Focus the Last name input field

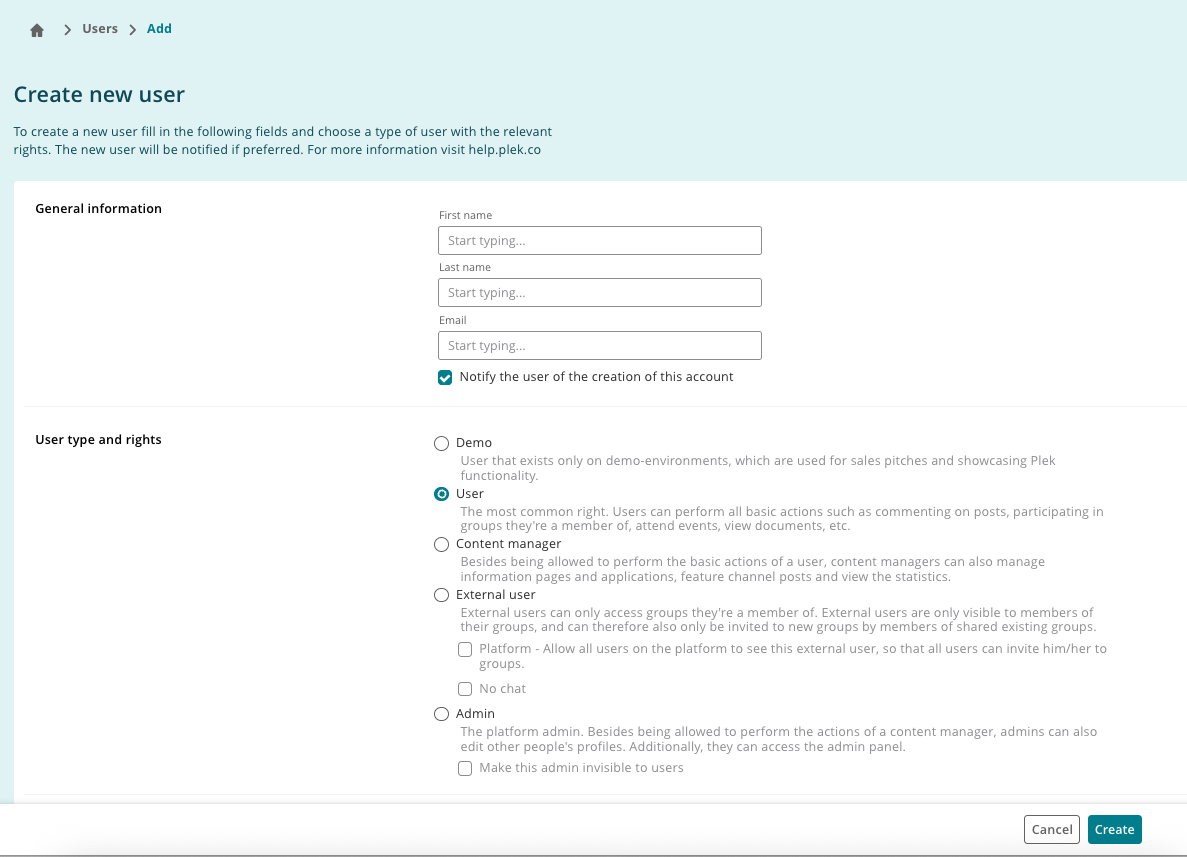pos(600,293)
